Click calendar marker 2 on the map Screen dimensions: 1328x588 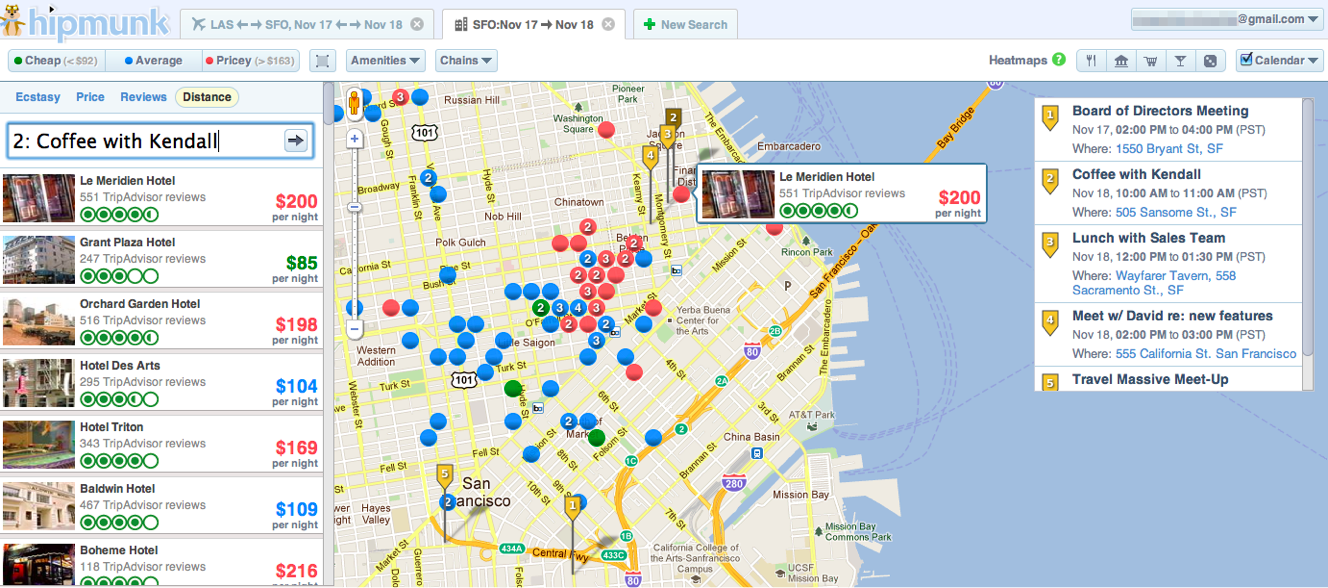pyautogui.click(x=673, y=118)
